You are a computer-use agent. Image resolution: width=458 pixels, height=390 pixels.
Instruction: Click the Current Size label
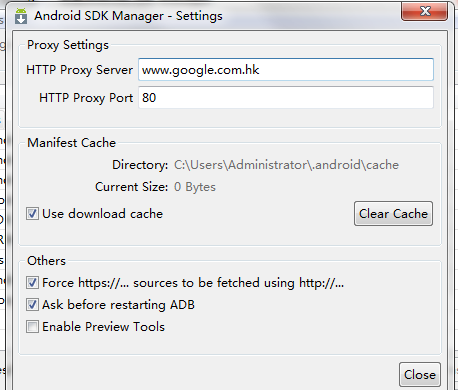point(131,187)
